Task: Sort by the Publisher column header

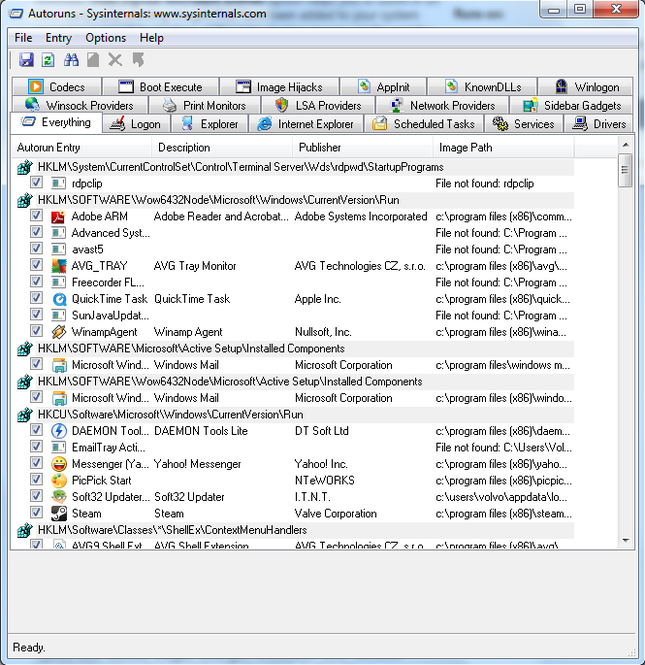Action: [363, 148]
